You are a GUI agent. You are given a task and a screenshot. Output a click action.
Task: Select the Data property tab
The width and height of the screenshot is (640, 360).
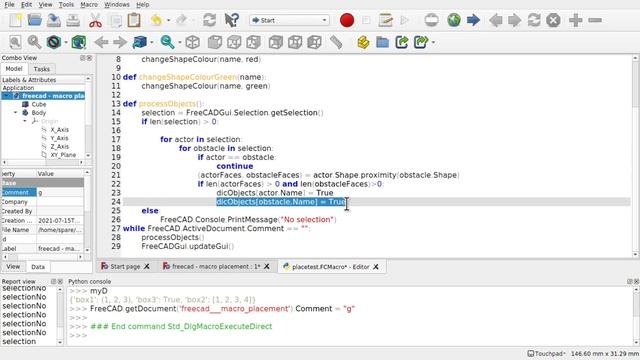[x=38, y=267]
